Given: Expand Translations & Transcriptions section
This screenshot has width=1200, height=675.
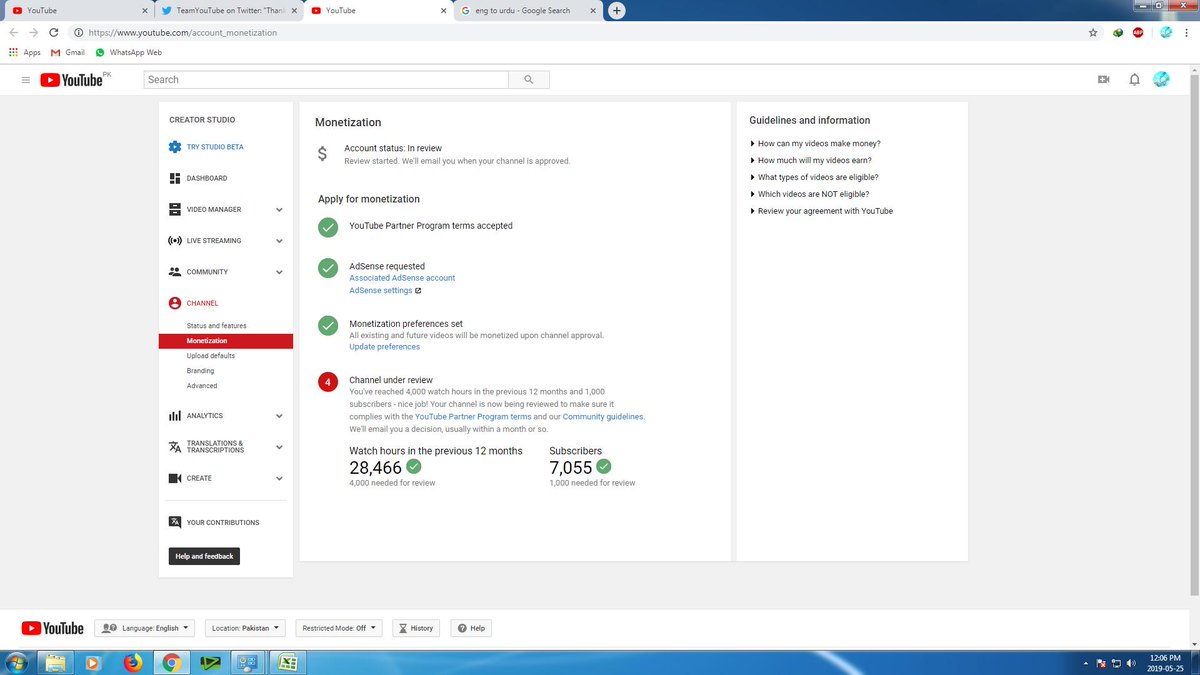Looking at the screenshot, I should [279, 447].
